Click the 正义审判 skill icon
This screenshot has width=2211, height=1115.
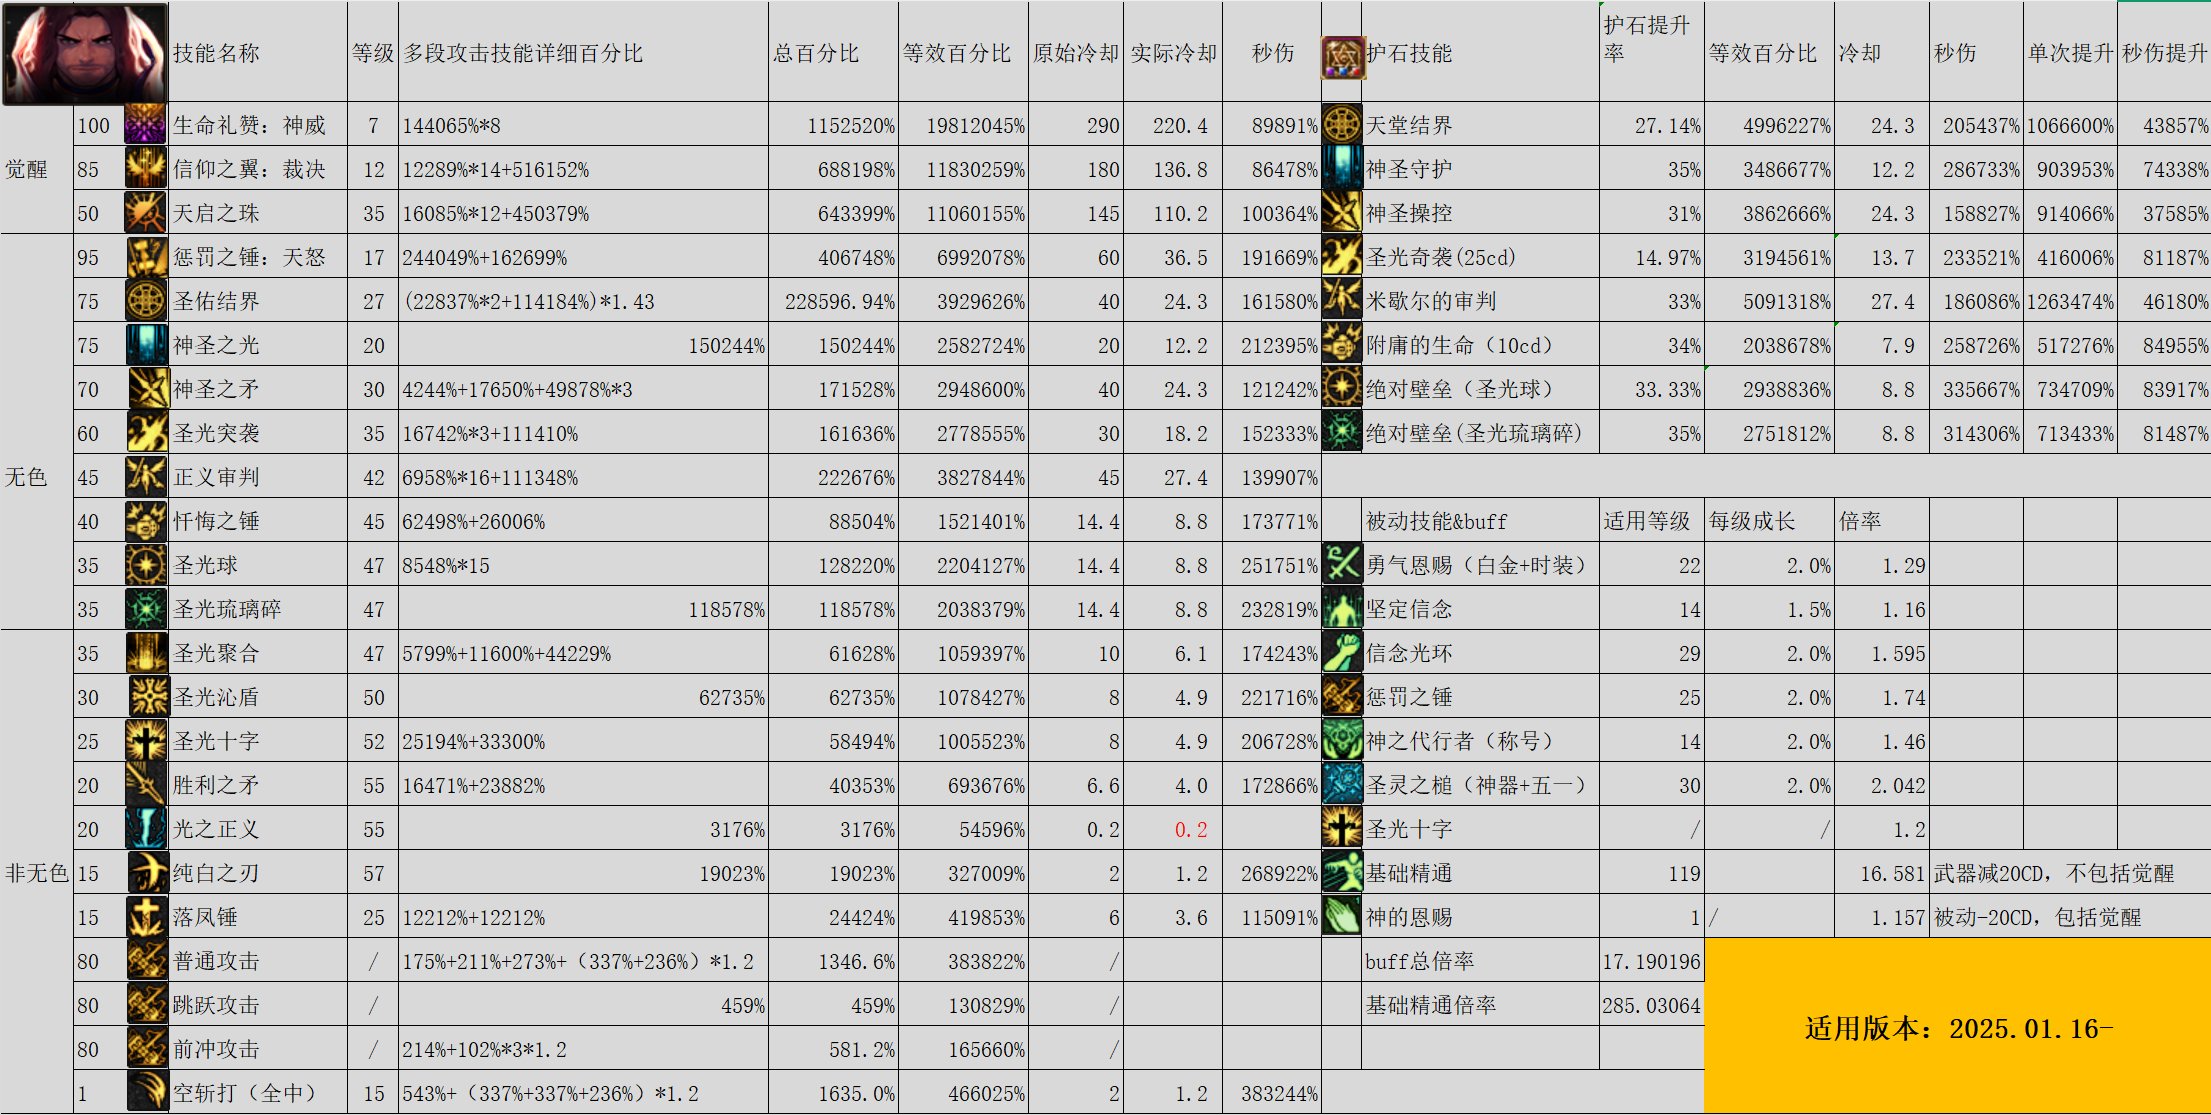point(146,477)
